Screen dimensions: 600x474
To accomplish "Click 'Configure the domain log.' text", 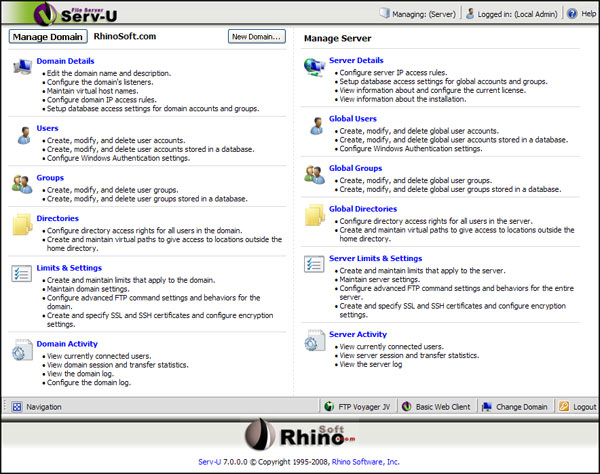I will click(x=89, y=383).
